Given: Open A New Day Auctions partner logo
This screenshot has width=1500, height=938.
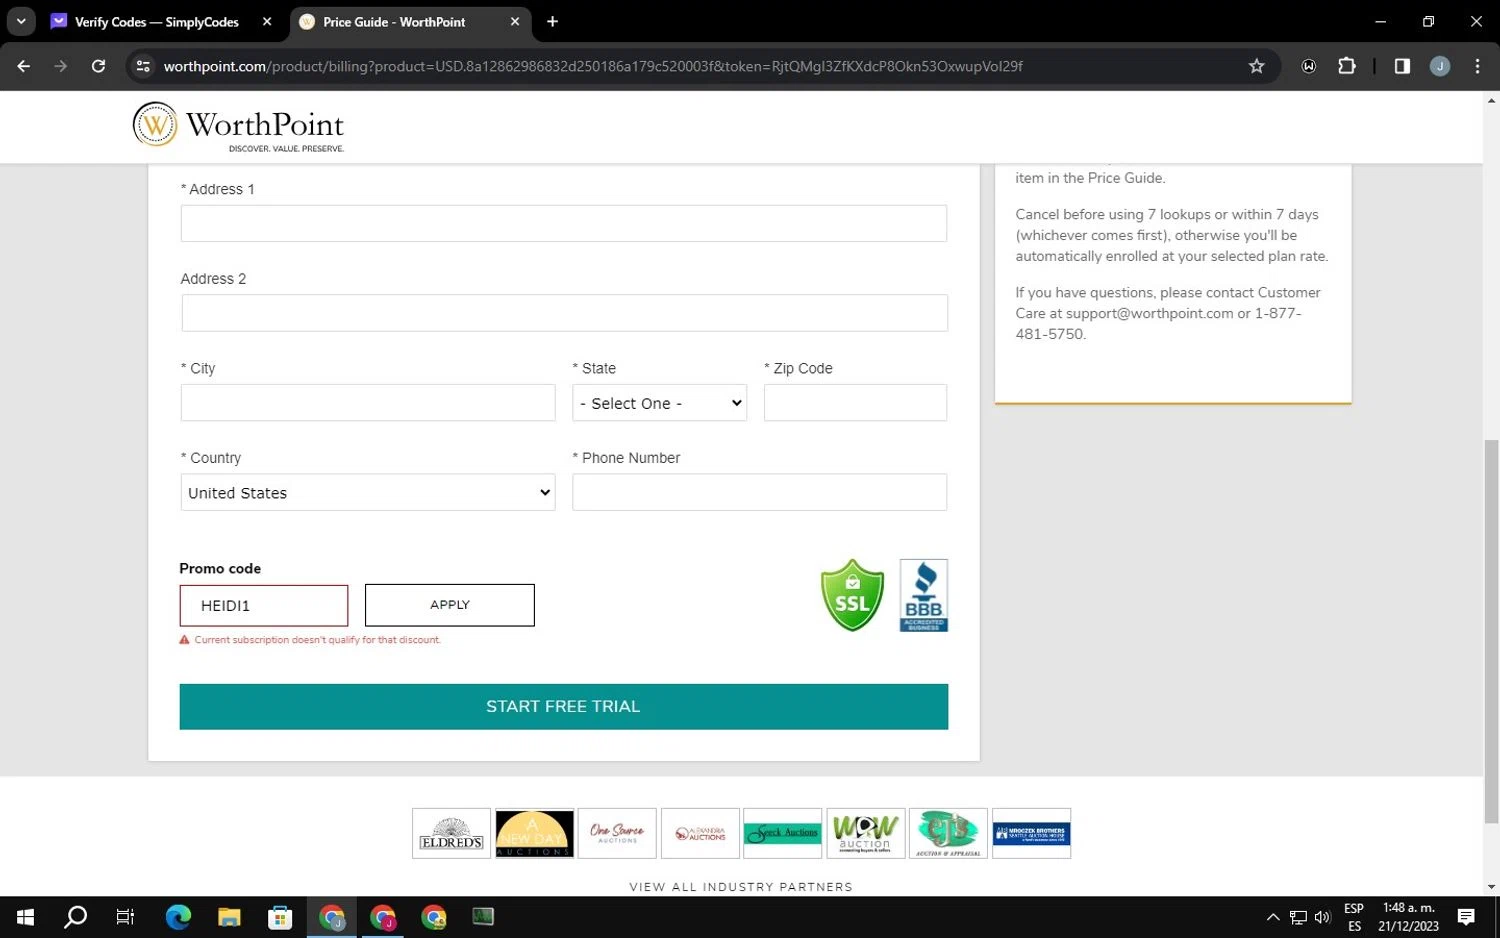Looking at the screenshot, I should point(534,833).
